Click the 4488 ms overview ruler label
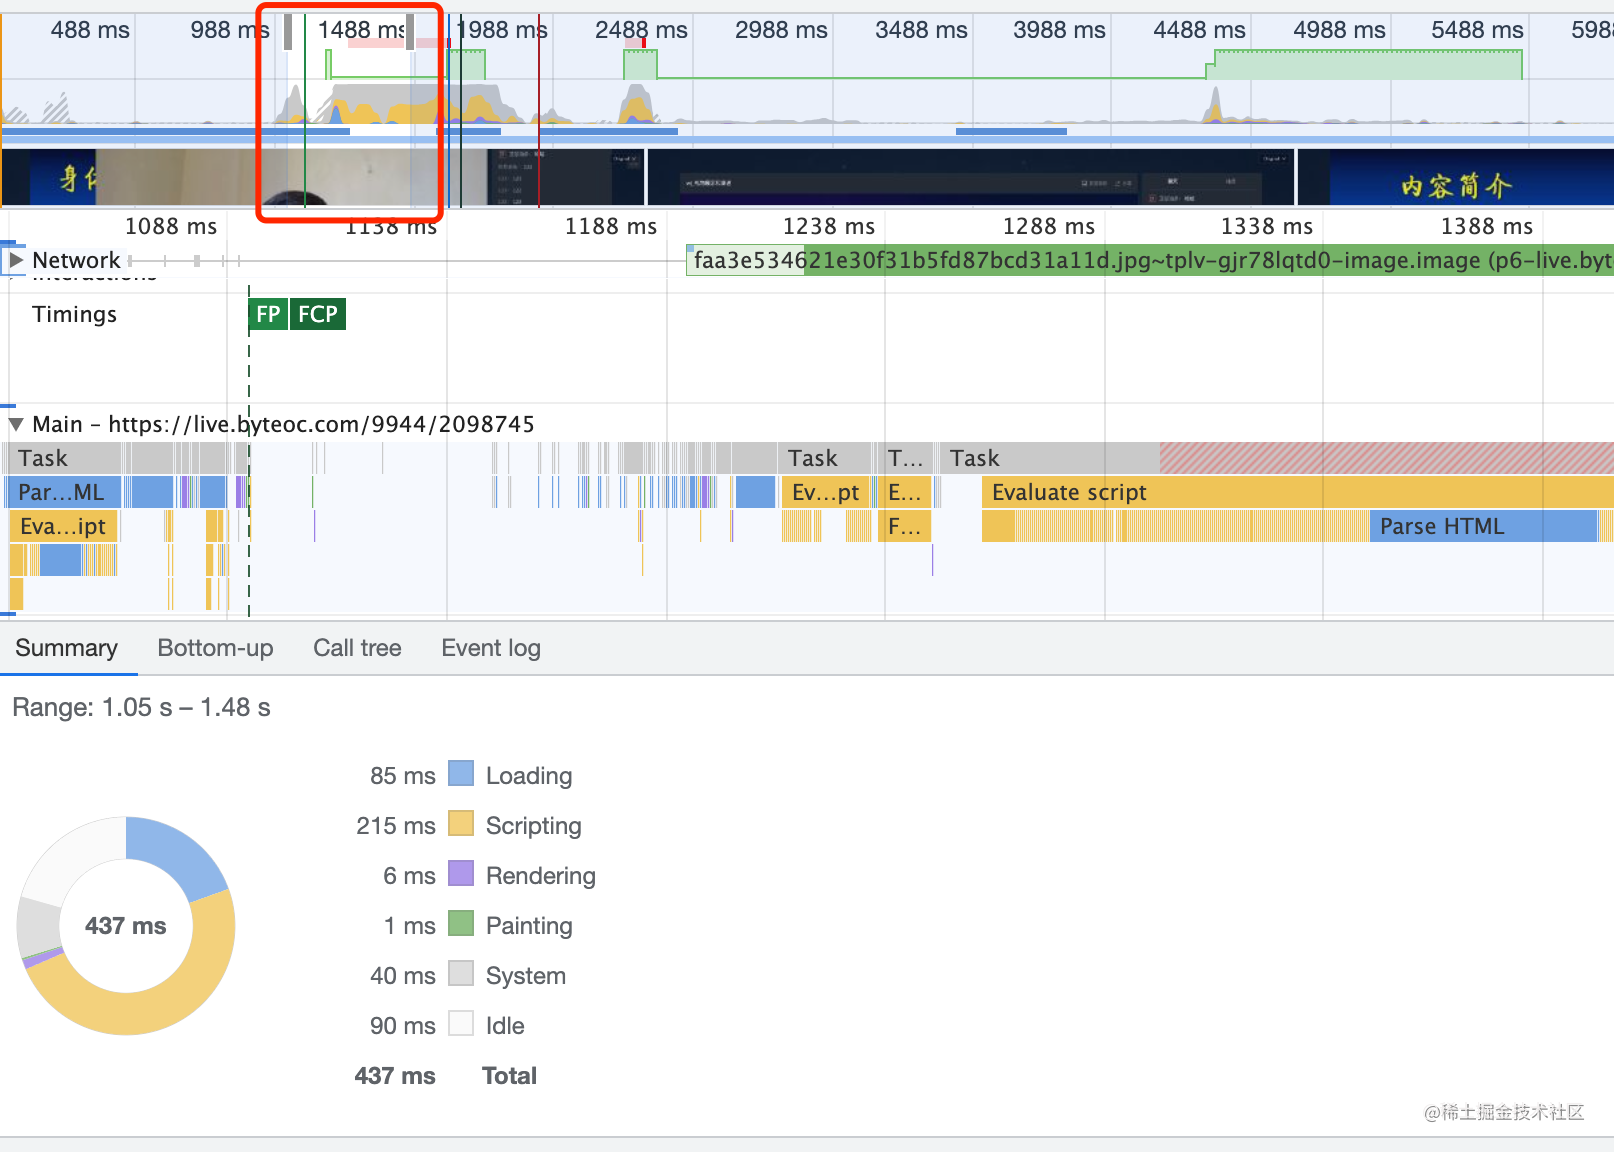This screenshot has width=1614, height=1152. 1199,30
